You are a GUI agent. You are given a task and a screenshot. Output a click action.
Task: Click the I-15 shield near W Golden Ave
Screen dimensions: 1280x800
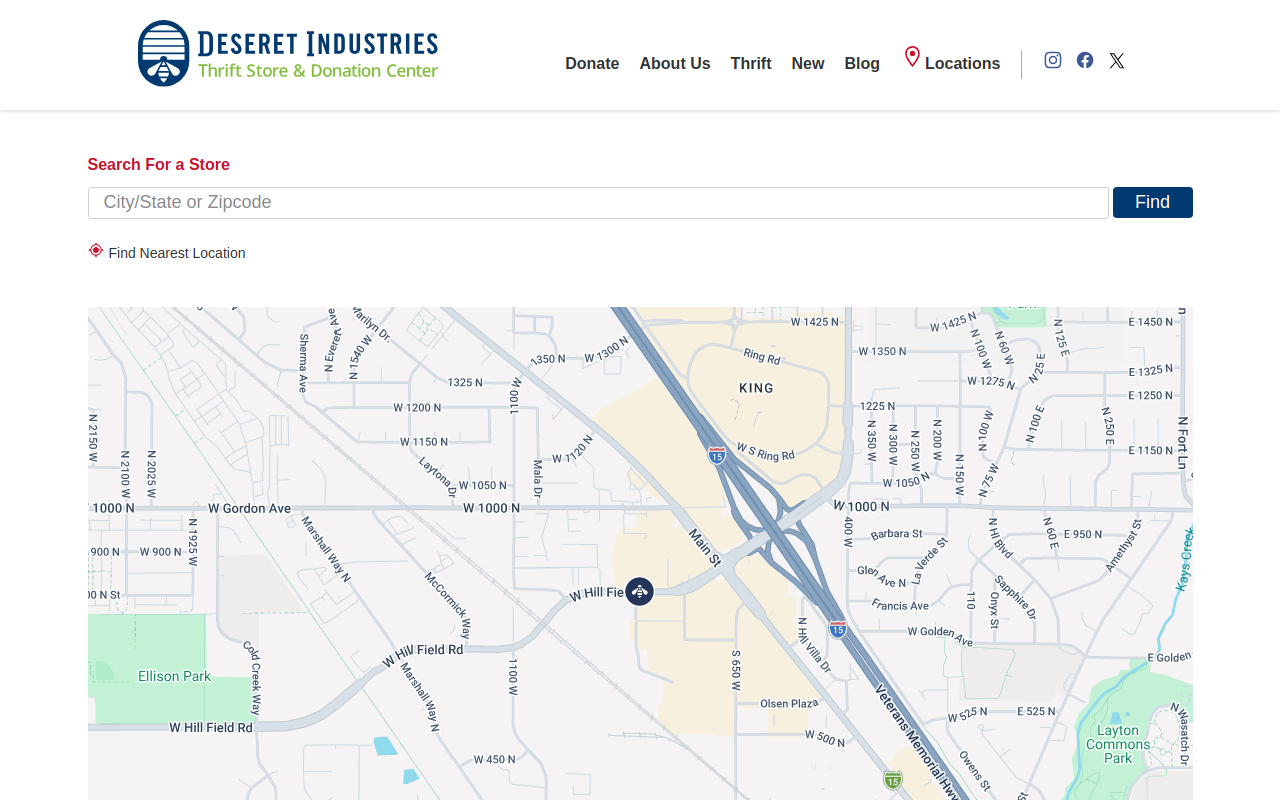838,629
